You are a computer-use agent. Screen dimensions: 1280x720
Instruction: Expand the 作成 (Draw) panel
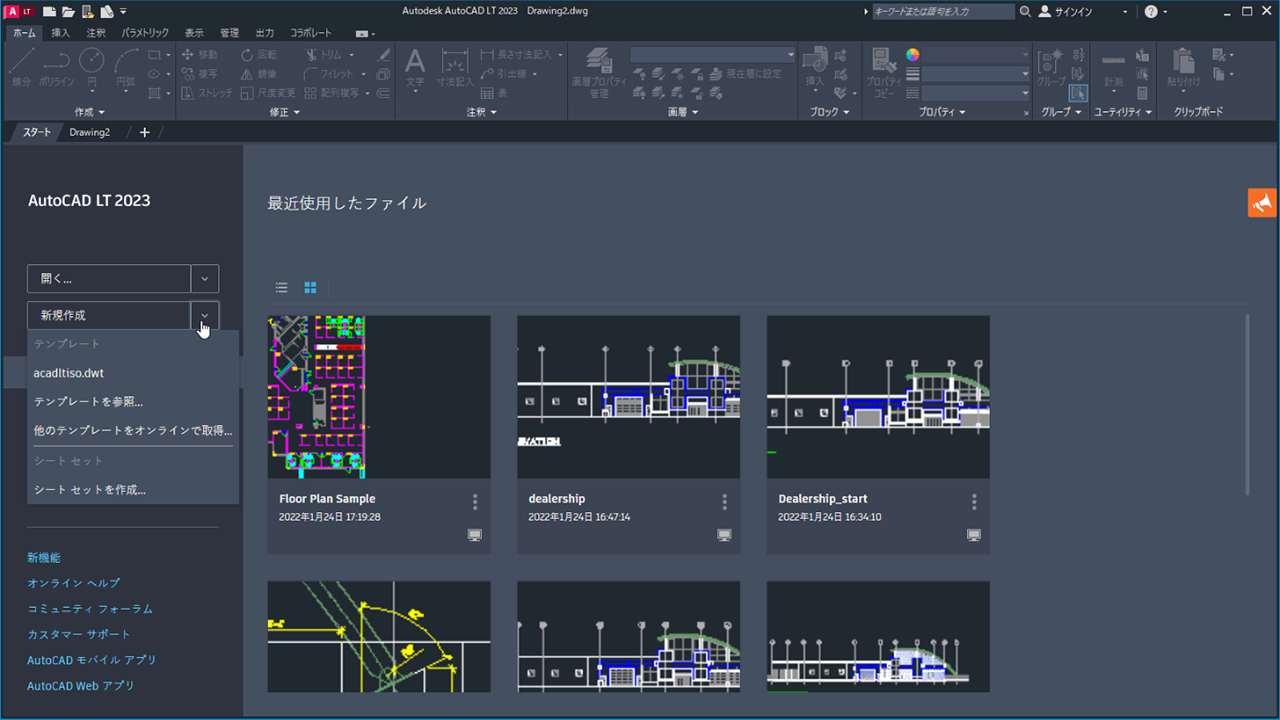[x=89, y=112]
